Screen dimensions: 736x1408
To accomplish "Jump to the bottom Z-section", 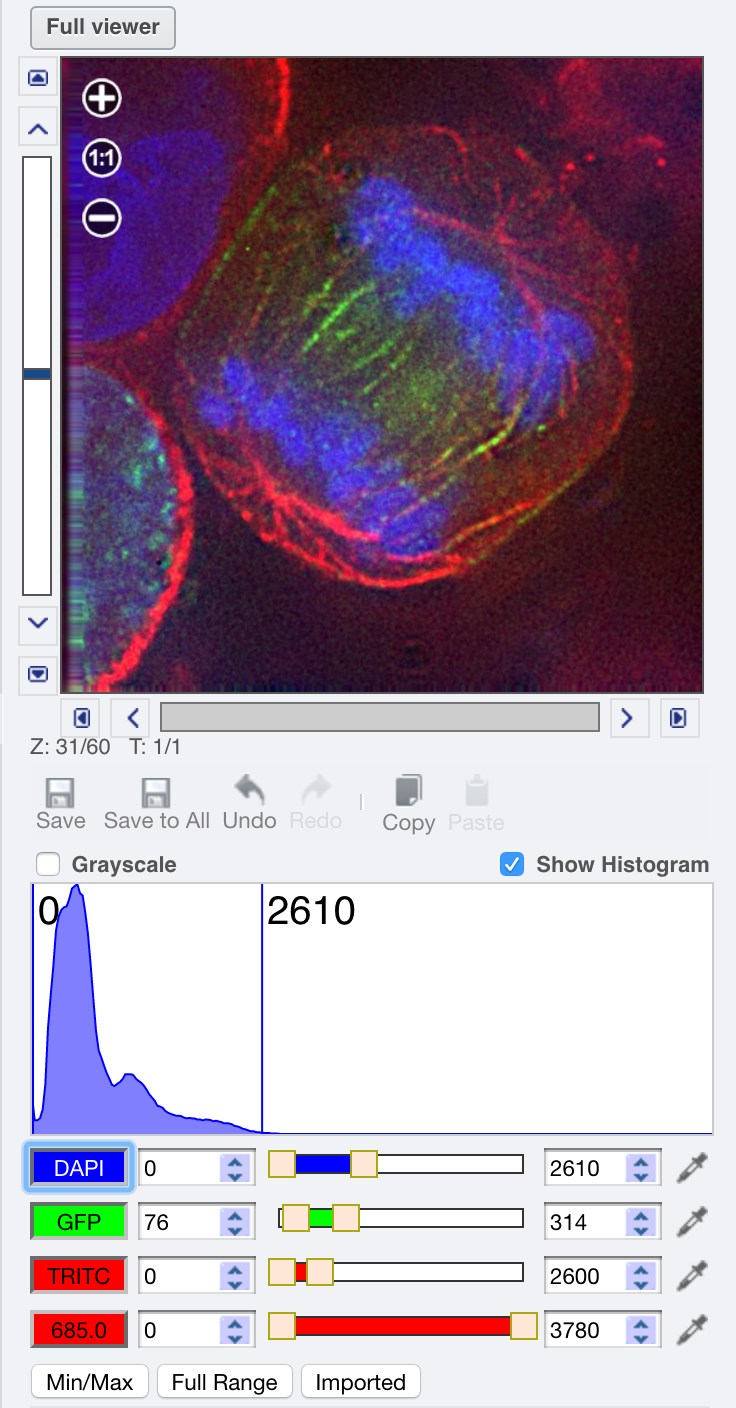I will (x=38, y=675).
